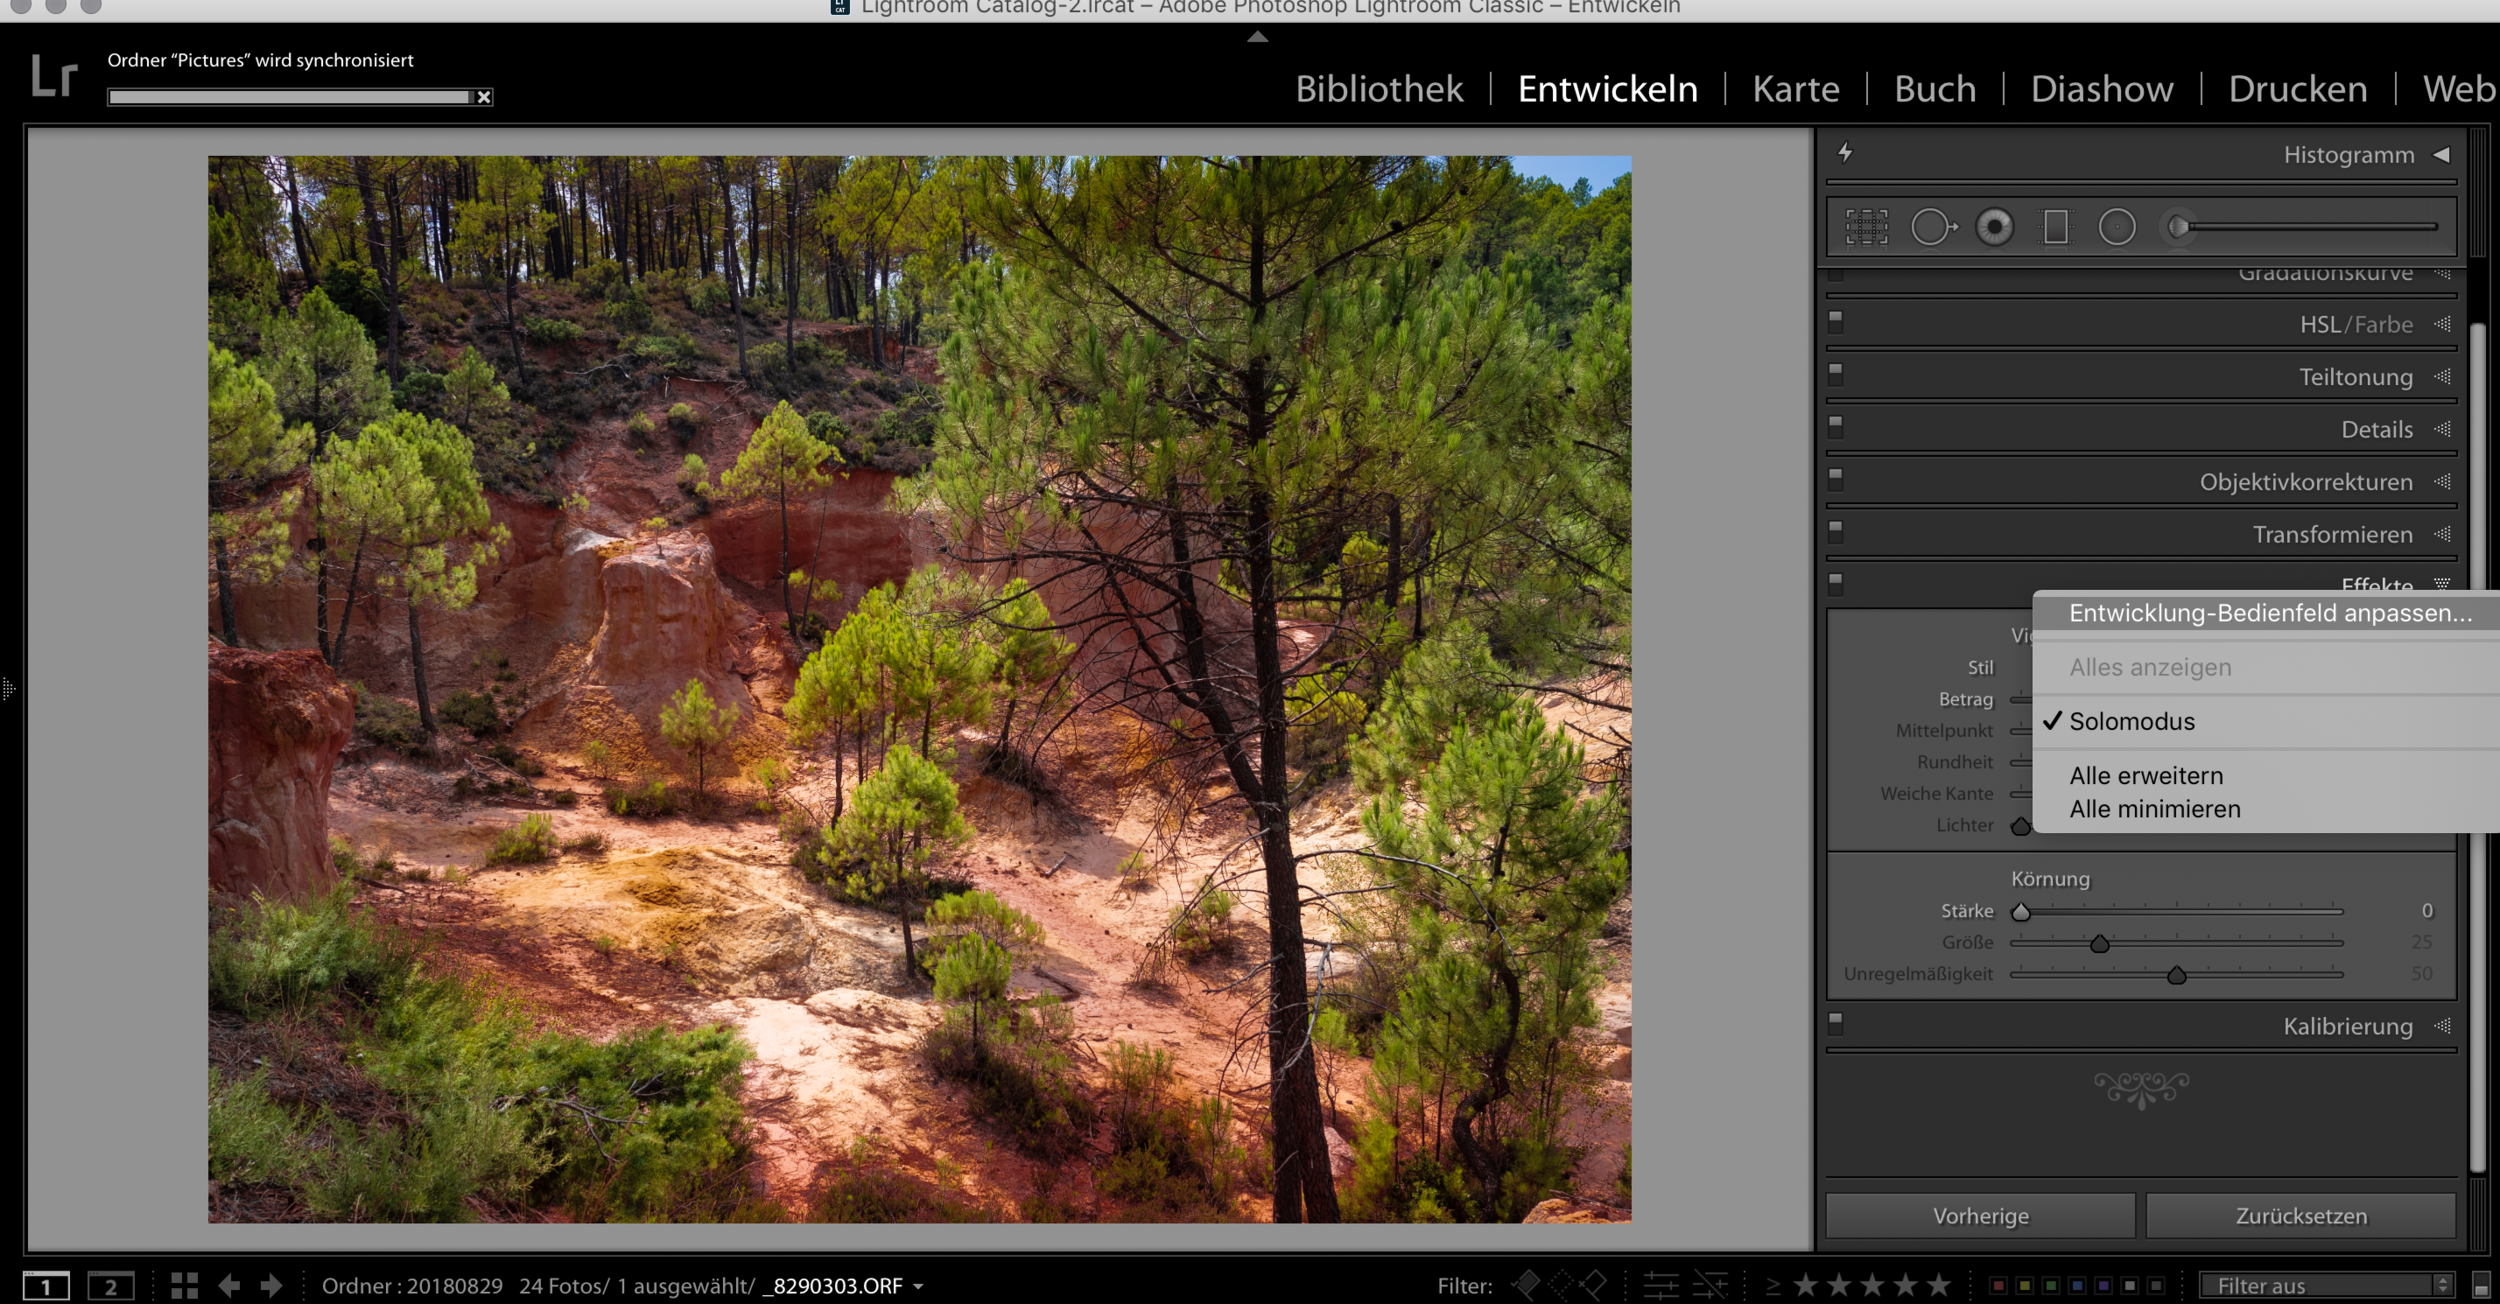Select the spot removal tool
2500x1304 pixels.
pyautogui.click(x=1933, y=227)
